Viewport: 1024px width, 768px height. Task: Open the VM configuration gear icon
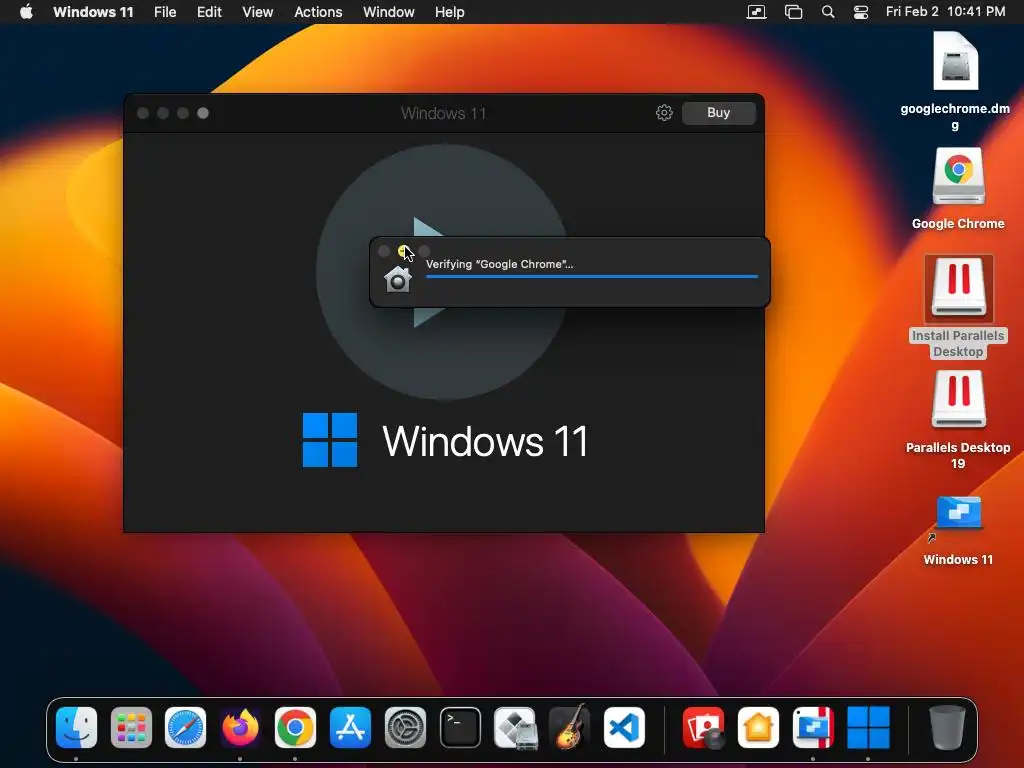point(664,112)
